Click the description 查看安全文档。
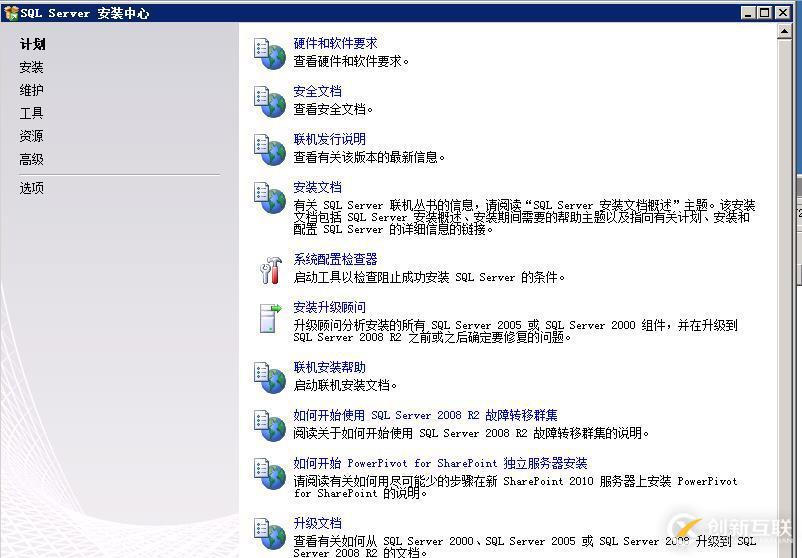 [x=333, y=109]
